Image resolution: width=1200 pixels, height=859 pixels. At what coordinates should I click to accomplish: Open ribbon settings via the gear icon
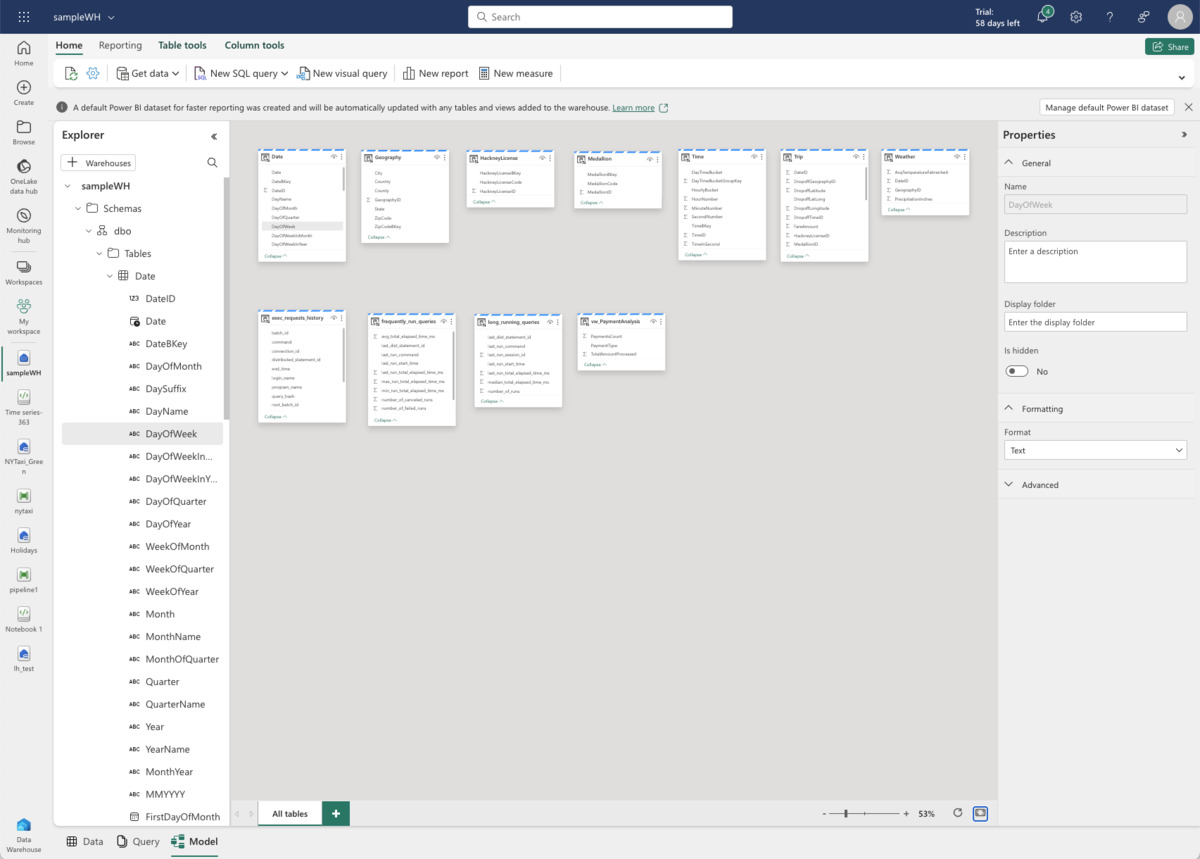(93, 72)
